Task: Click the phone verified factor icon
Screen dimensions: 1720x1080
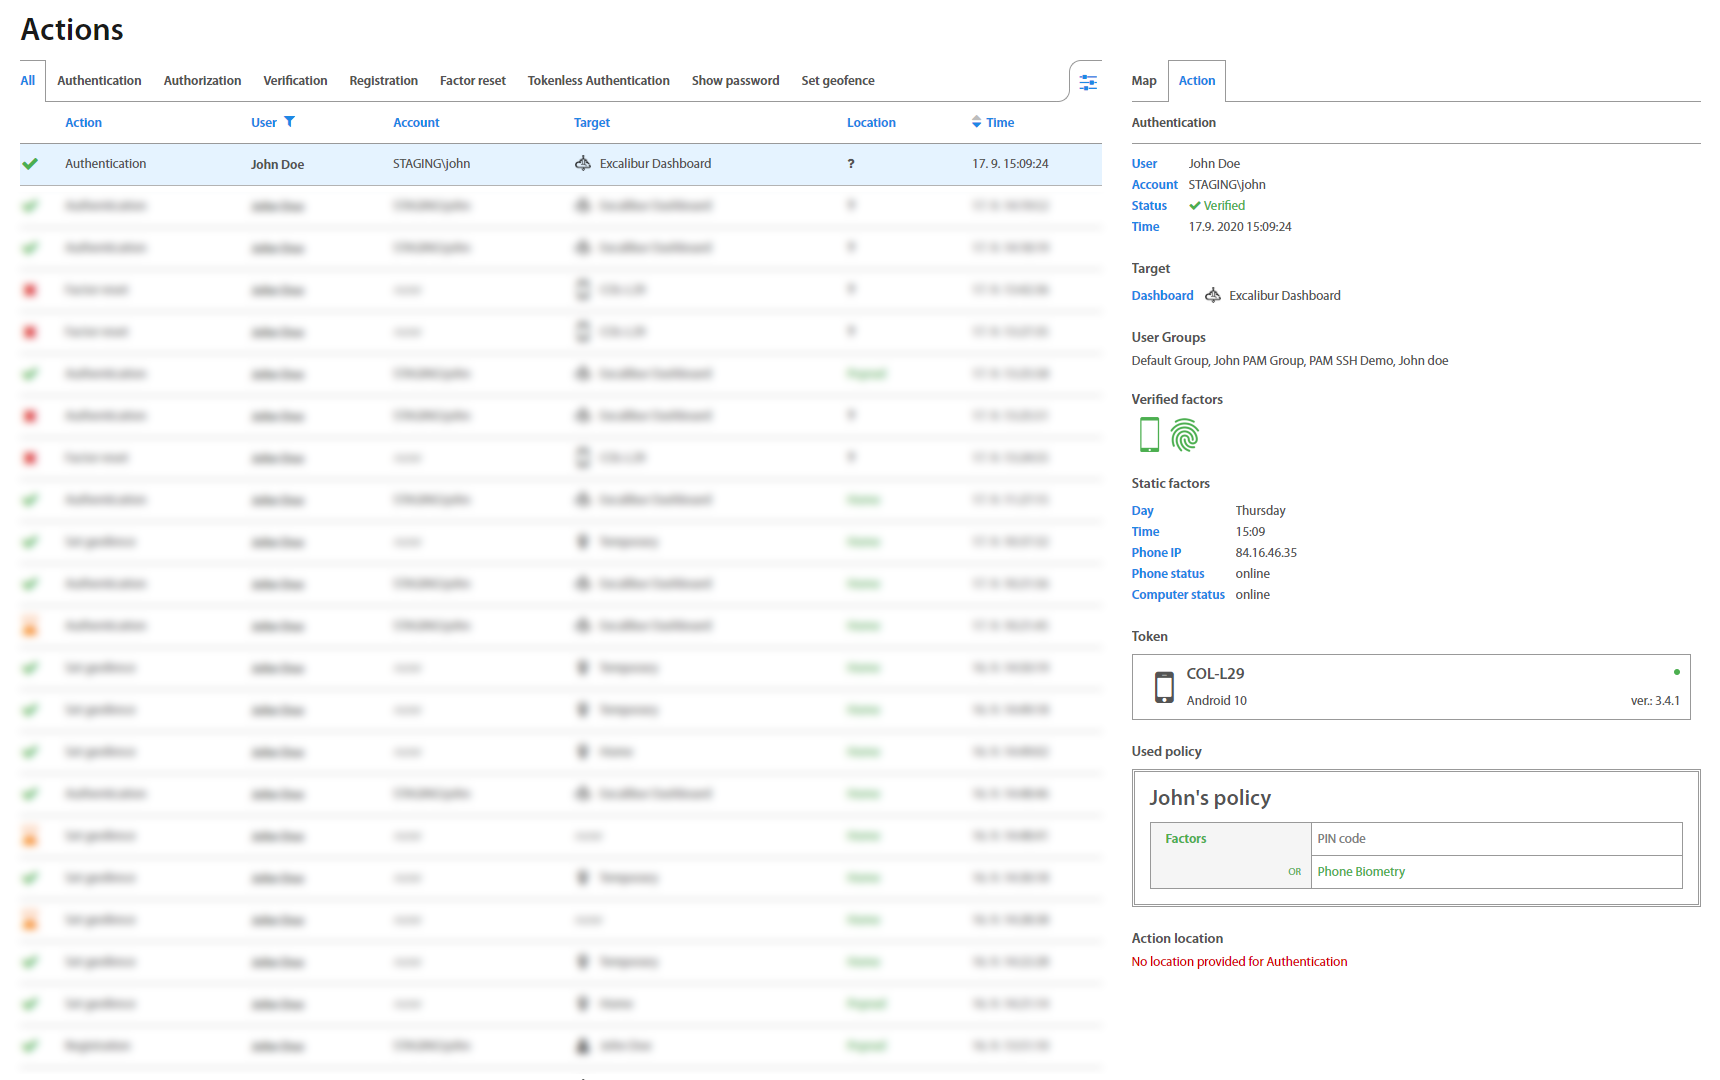Action: point(1149,435)
